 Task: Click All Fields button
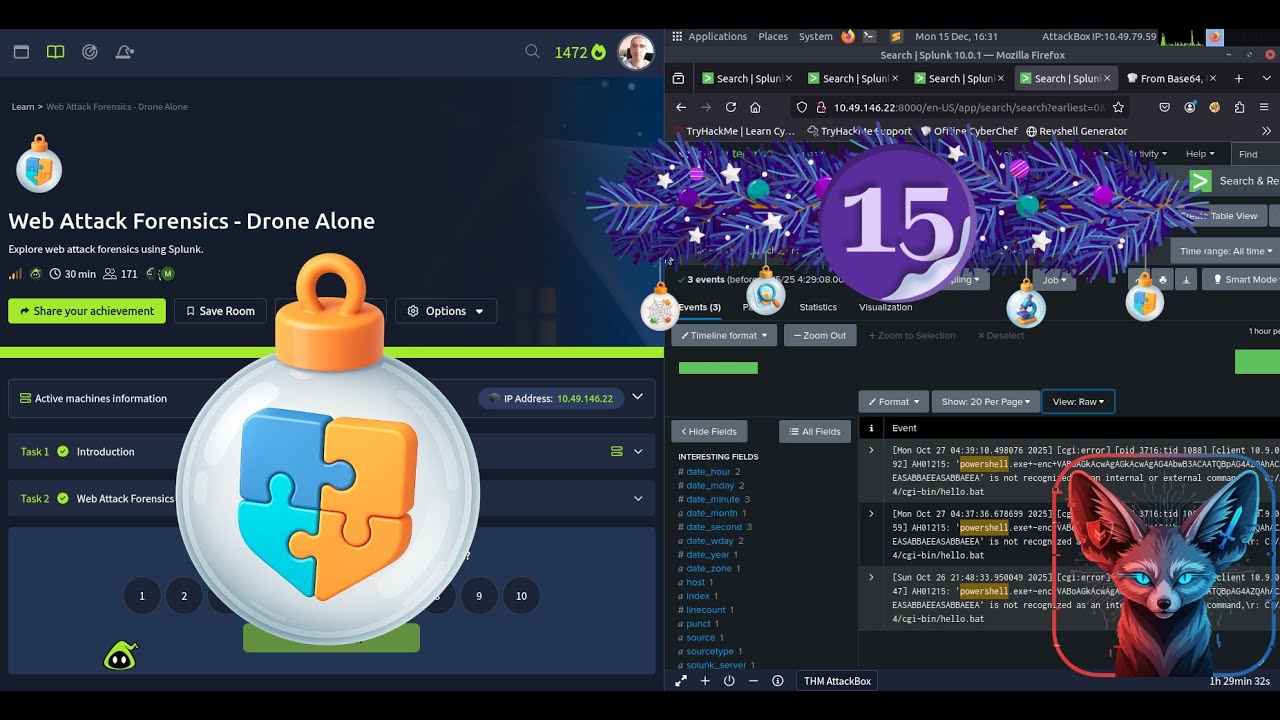coord(815,431)
